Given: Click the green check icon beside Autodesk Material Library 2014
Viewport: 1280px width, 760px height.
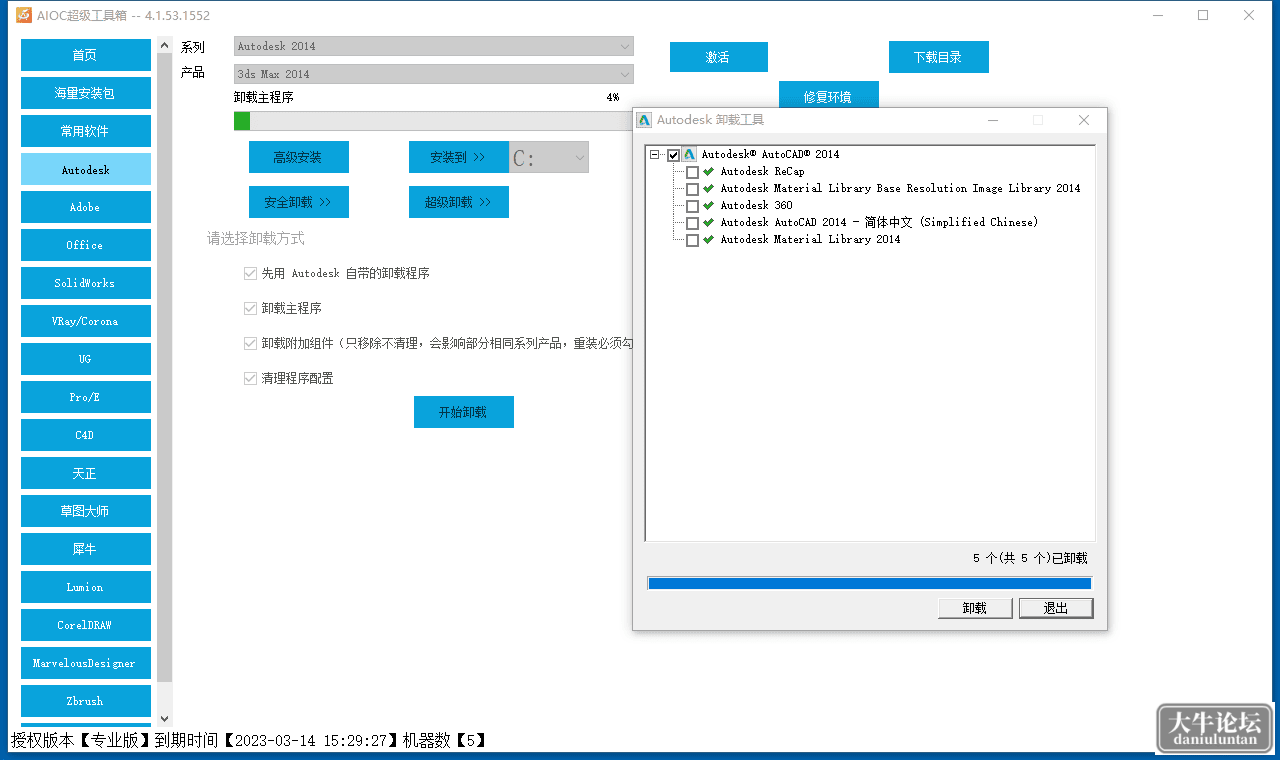Looking at the screenshot, I should coord(709,240).
